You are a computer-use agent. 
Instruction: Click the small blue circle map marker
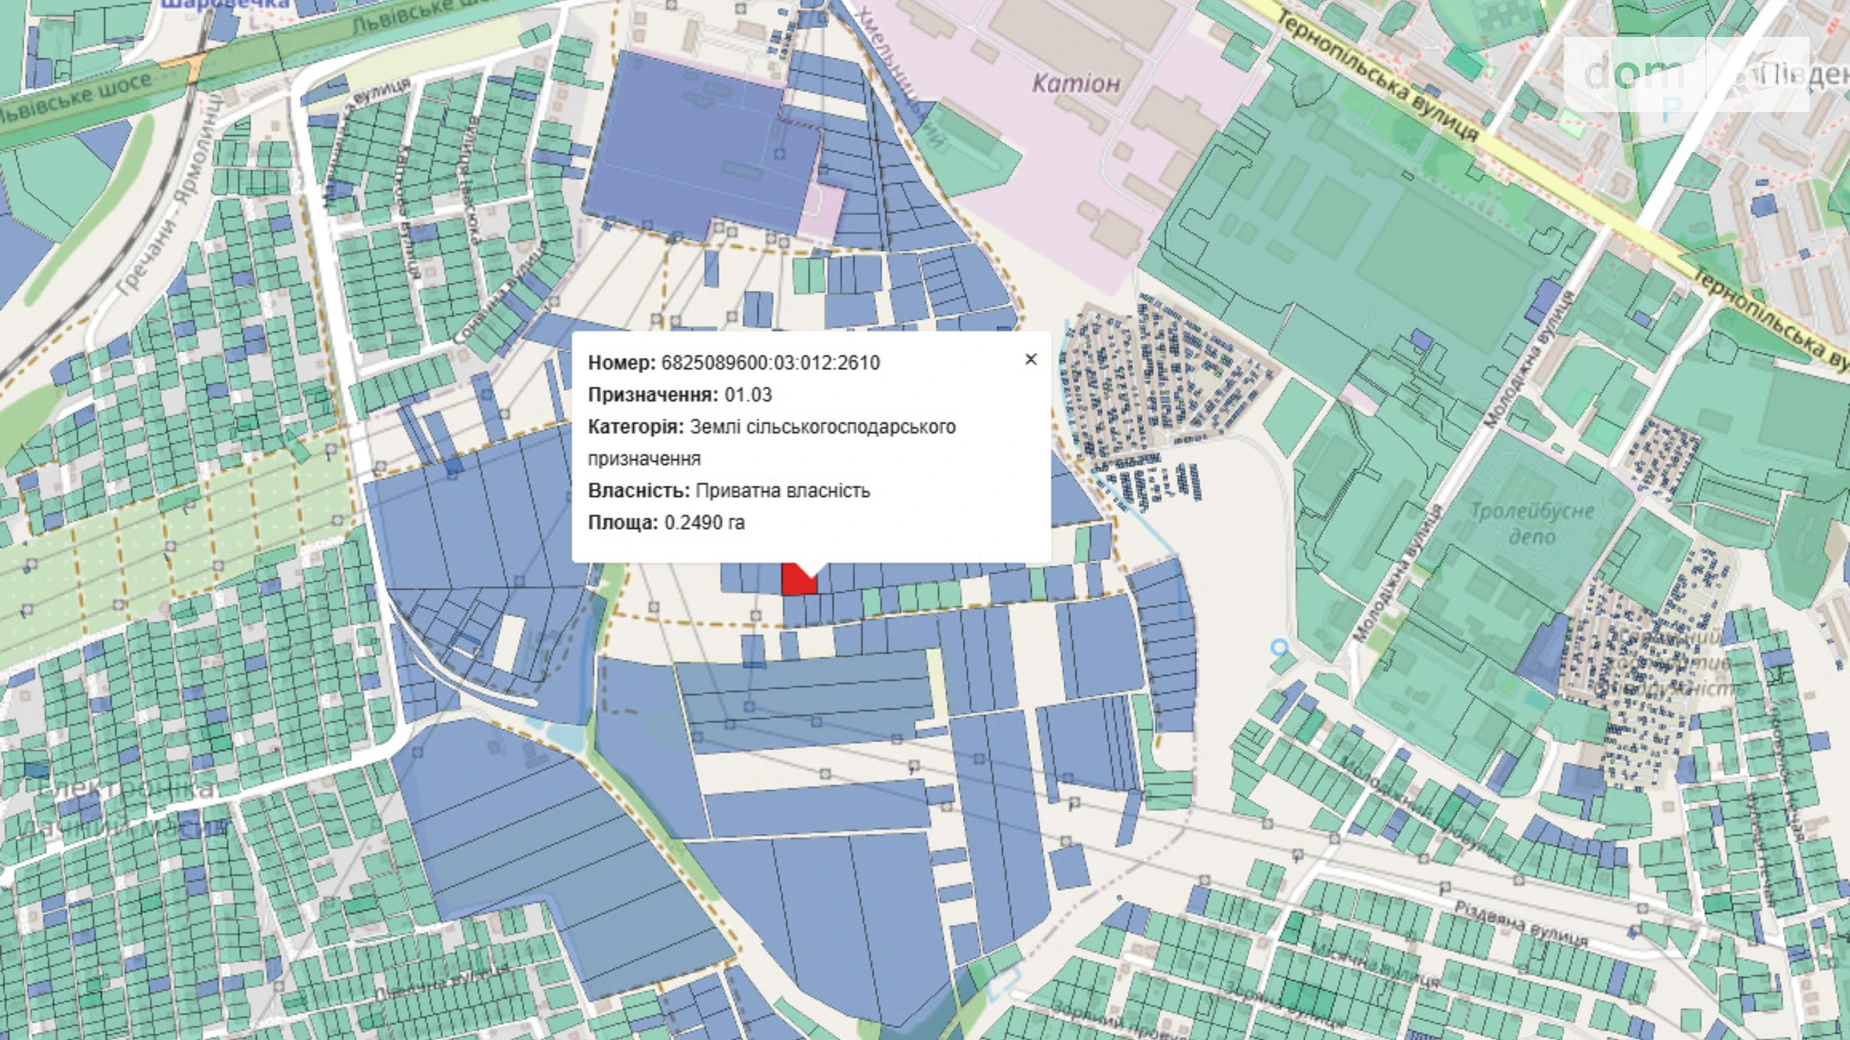1278,648
